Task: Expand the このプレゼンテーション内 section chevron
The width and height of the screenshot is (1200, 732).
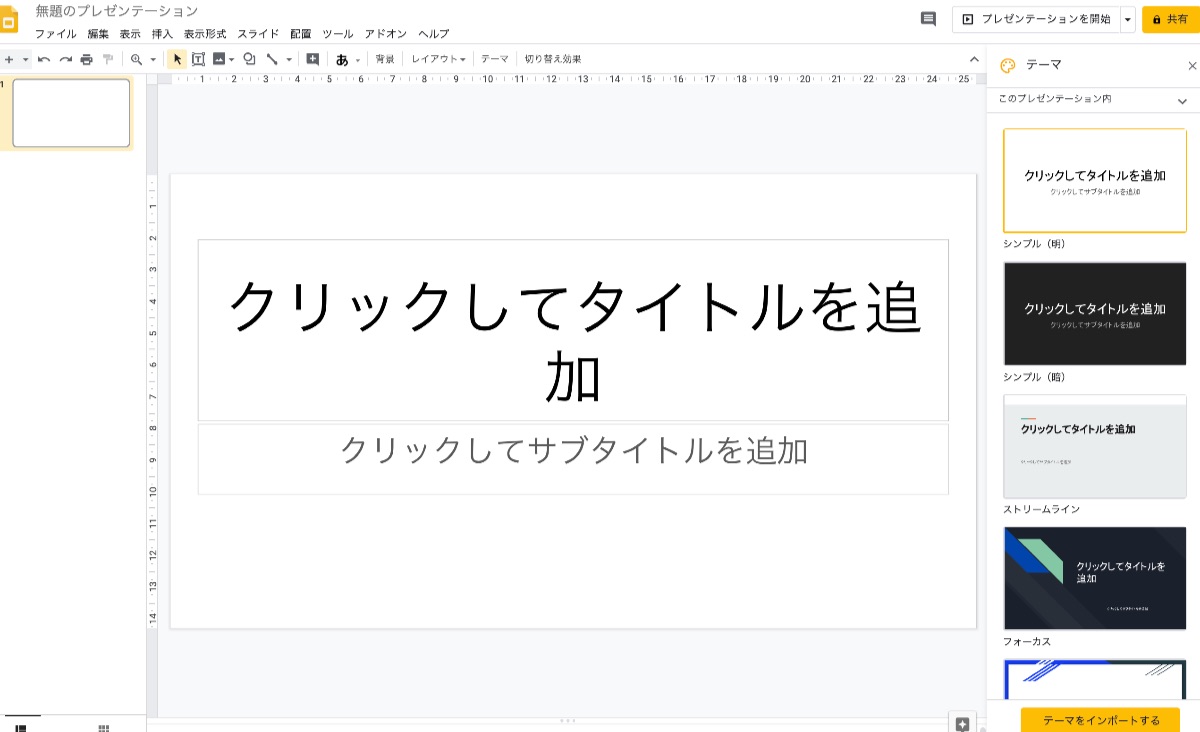Action: click(1182, 101)
